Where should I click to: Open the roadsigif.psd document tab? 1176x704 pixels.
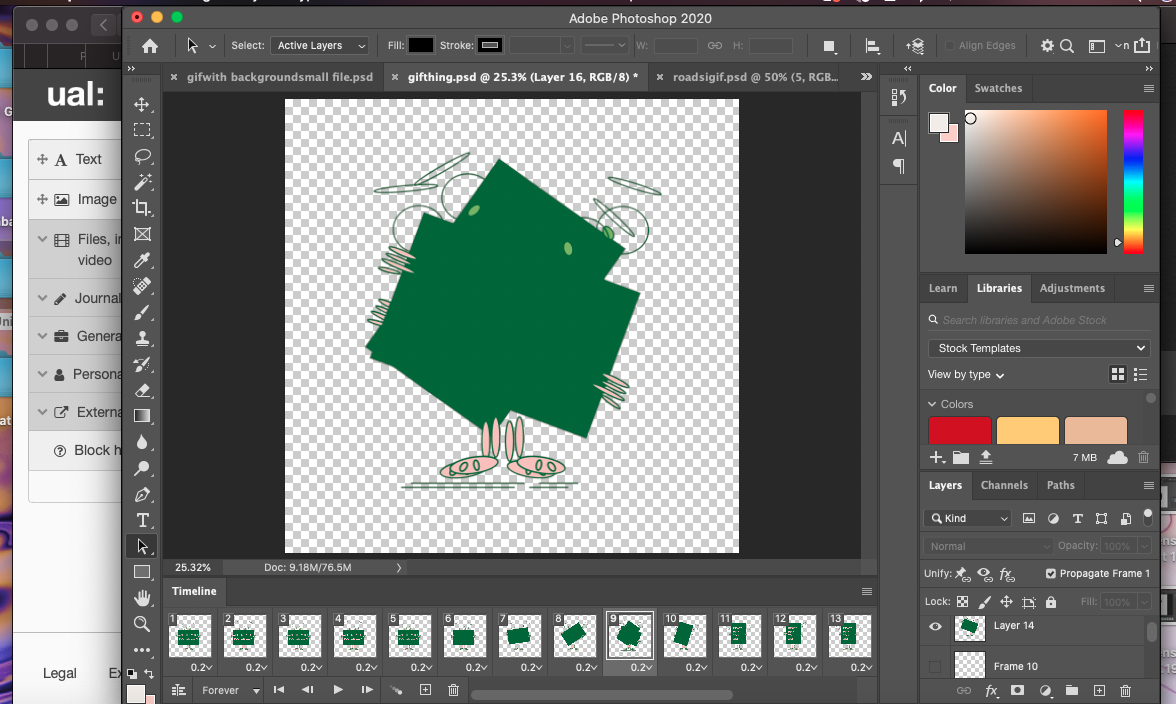[x=753, y=77]
